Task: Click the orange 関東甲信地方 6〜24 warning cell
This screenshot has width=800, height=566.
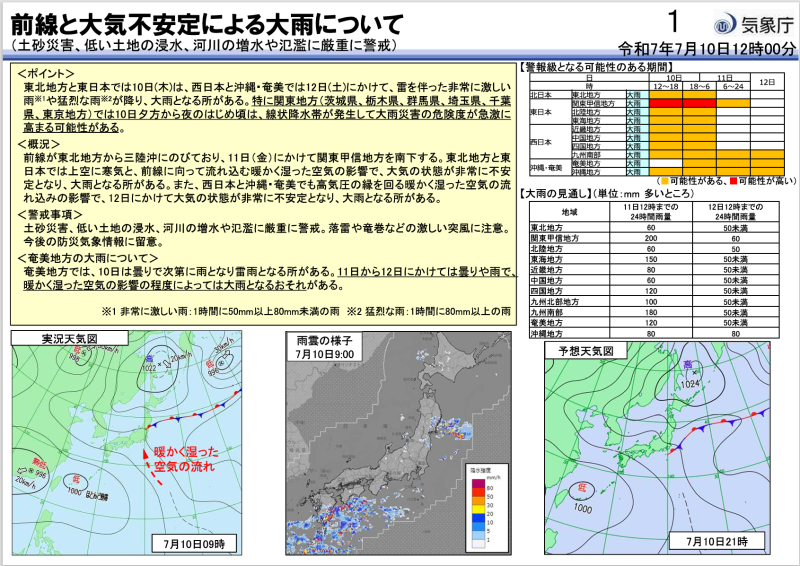Action: click(733, 104)
